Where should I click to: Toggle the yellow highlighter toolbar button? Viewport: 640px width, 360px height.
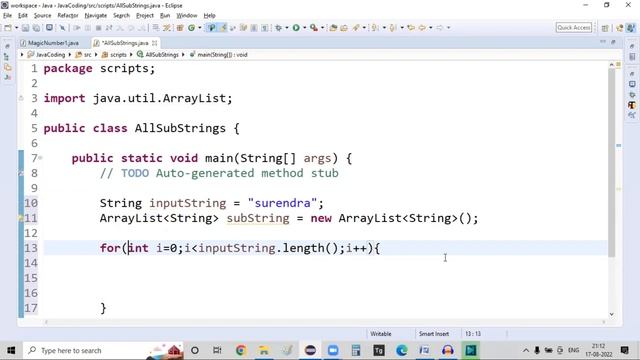[223, 28]
